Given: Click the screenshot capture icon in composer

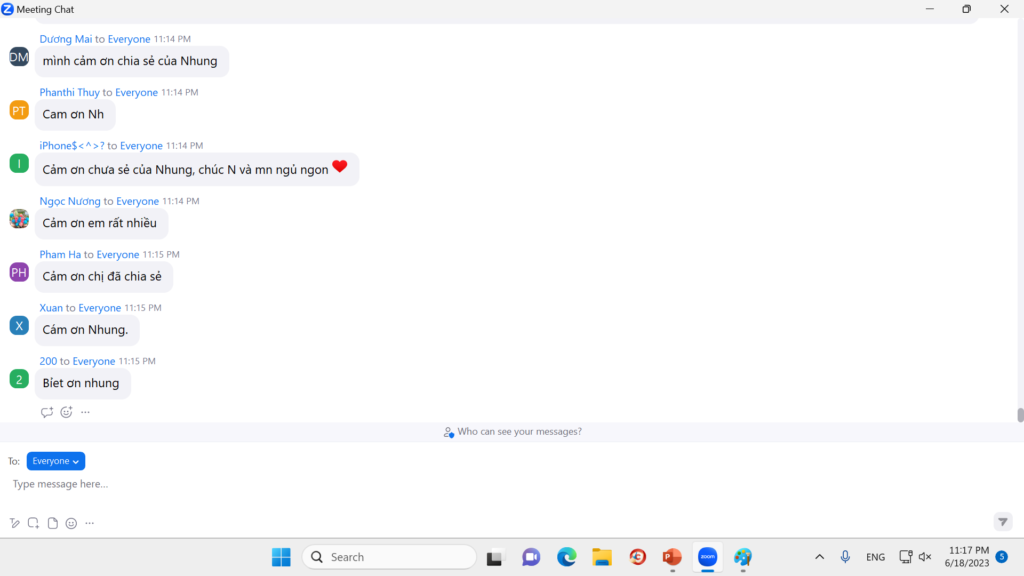Looking at the screenshot, I should [33, 523].
